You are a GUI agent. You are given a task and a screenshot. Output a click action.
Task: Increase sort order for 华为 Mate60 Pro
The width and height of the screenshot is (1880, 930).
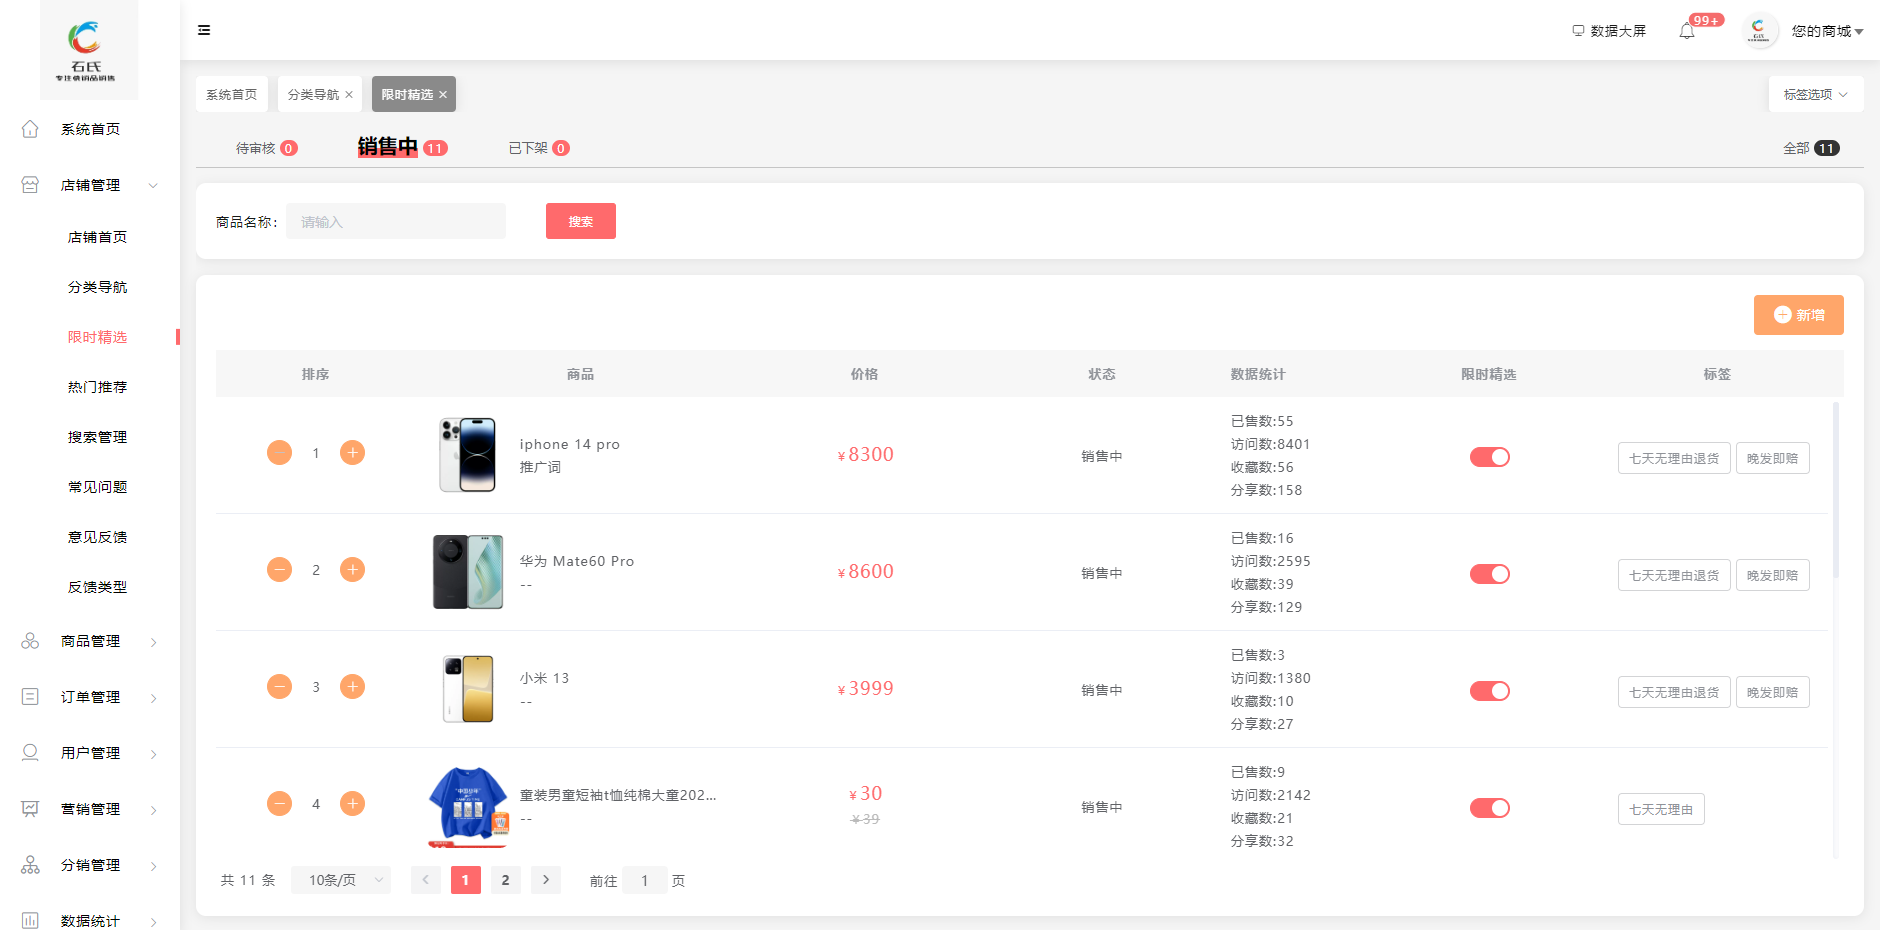tap(352, 570)
